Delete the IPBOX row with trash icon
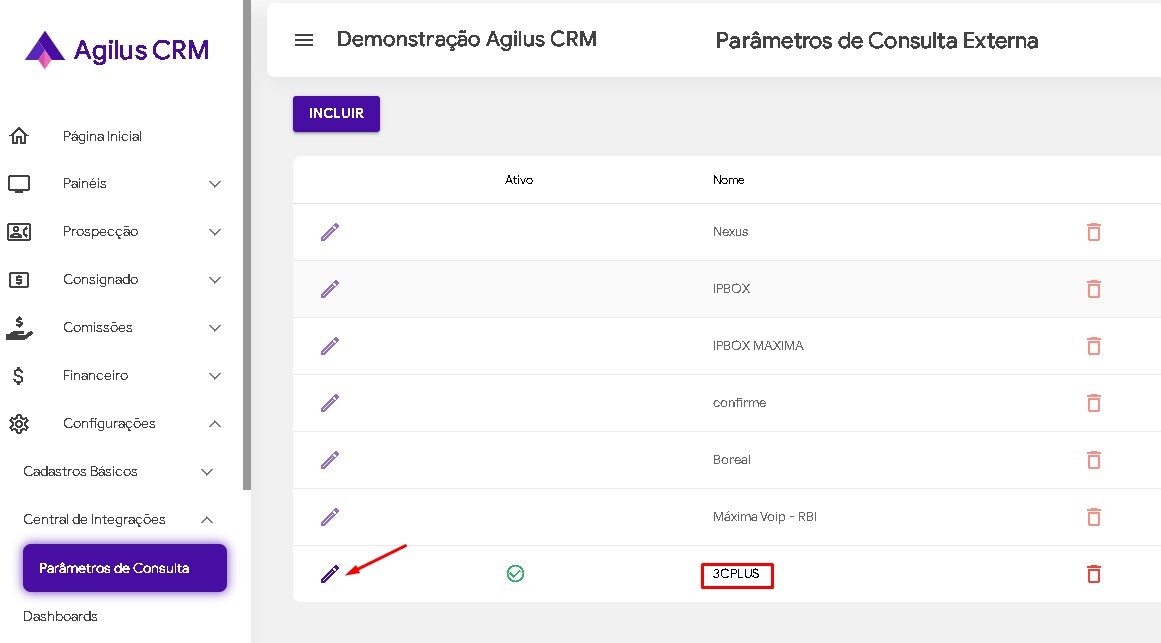1161x643 pixels. [x=1094, y=289]
